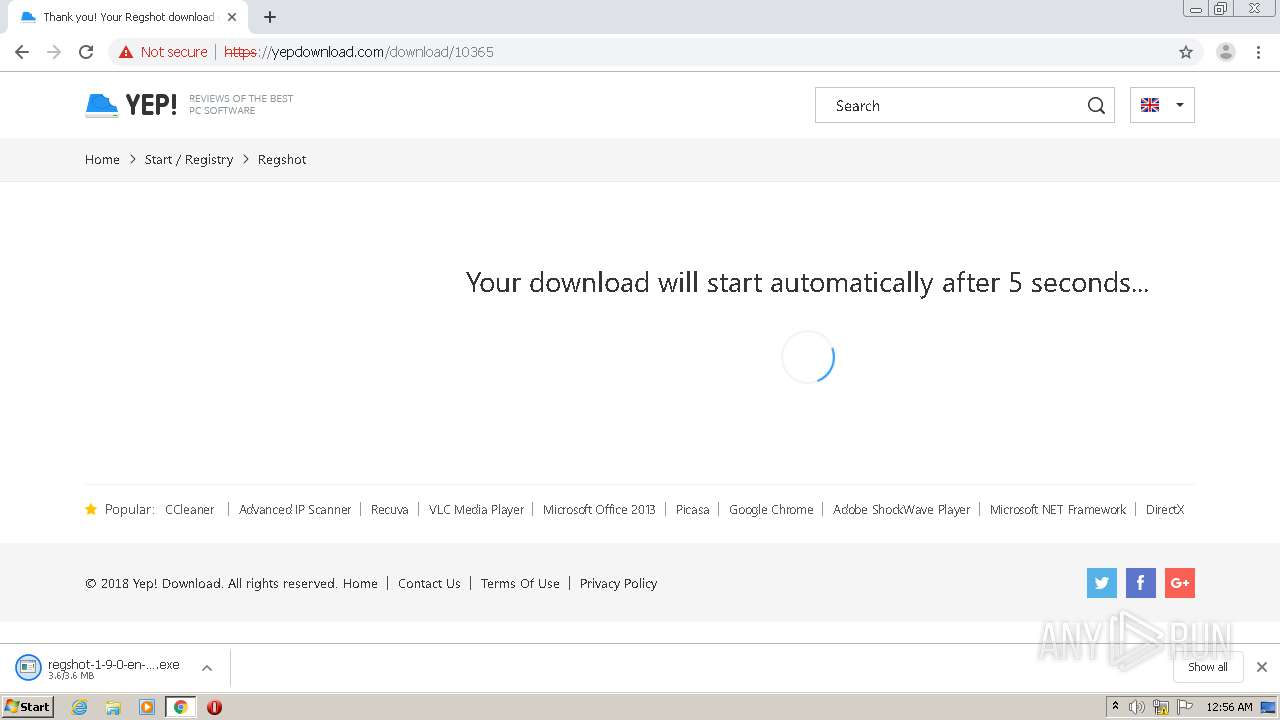This screenshot has width=1280, height=720.
Task: Show hidden system tray icons
Action: [1115, 707]
